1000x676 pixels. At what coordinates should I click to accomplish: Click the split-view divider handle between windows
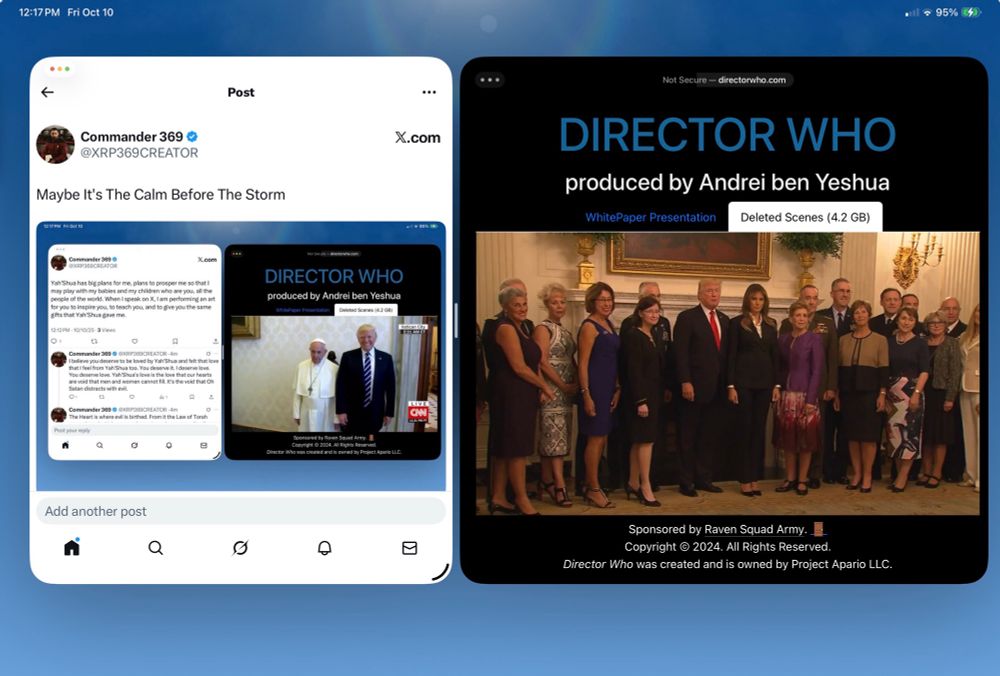[456, 321]
